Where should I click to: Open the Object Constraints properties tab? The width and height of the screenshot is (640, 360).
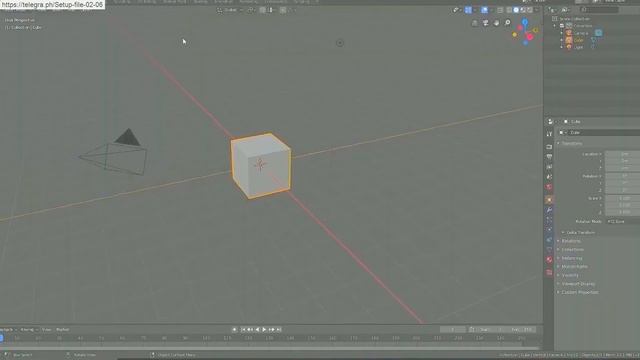549,240
